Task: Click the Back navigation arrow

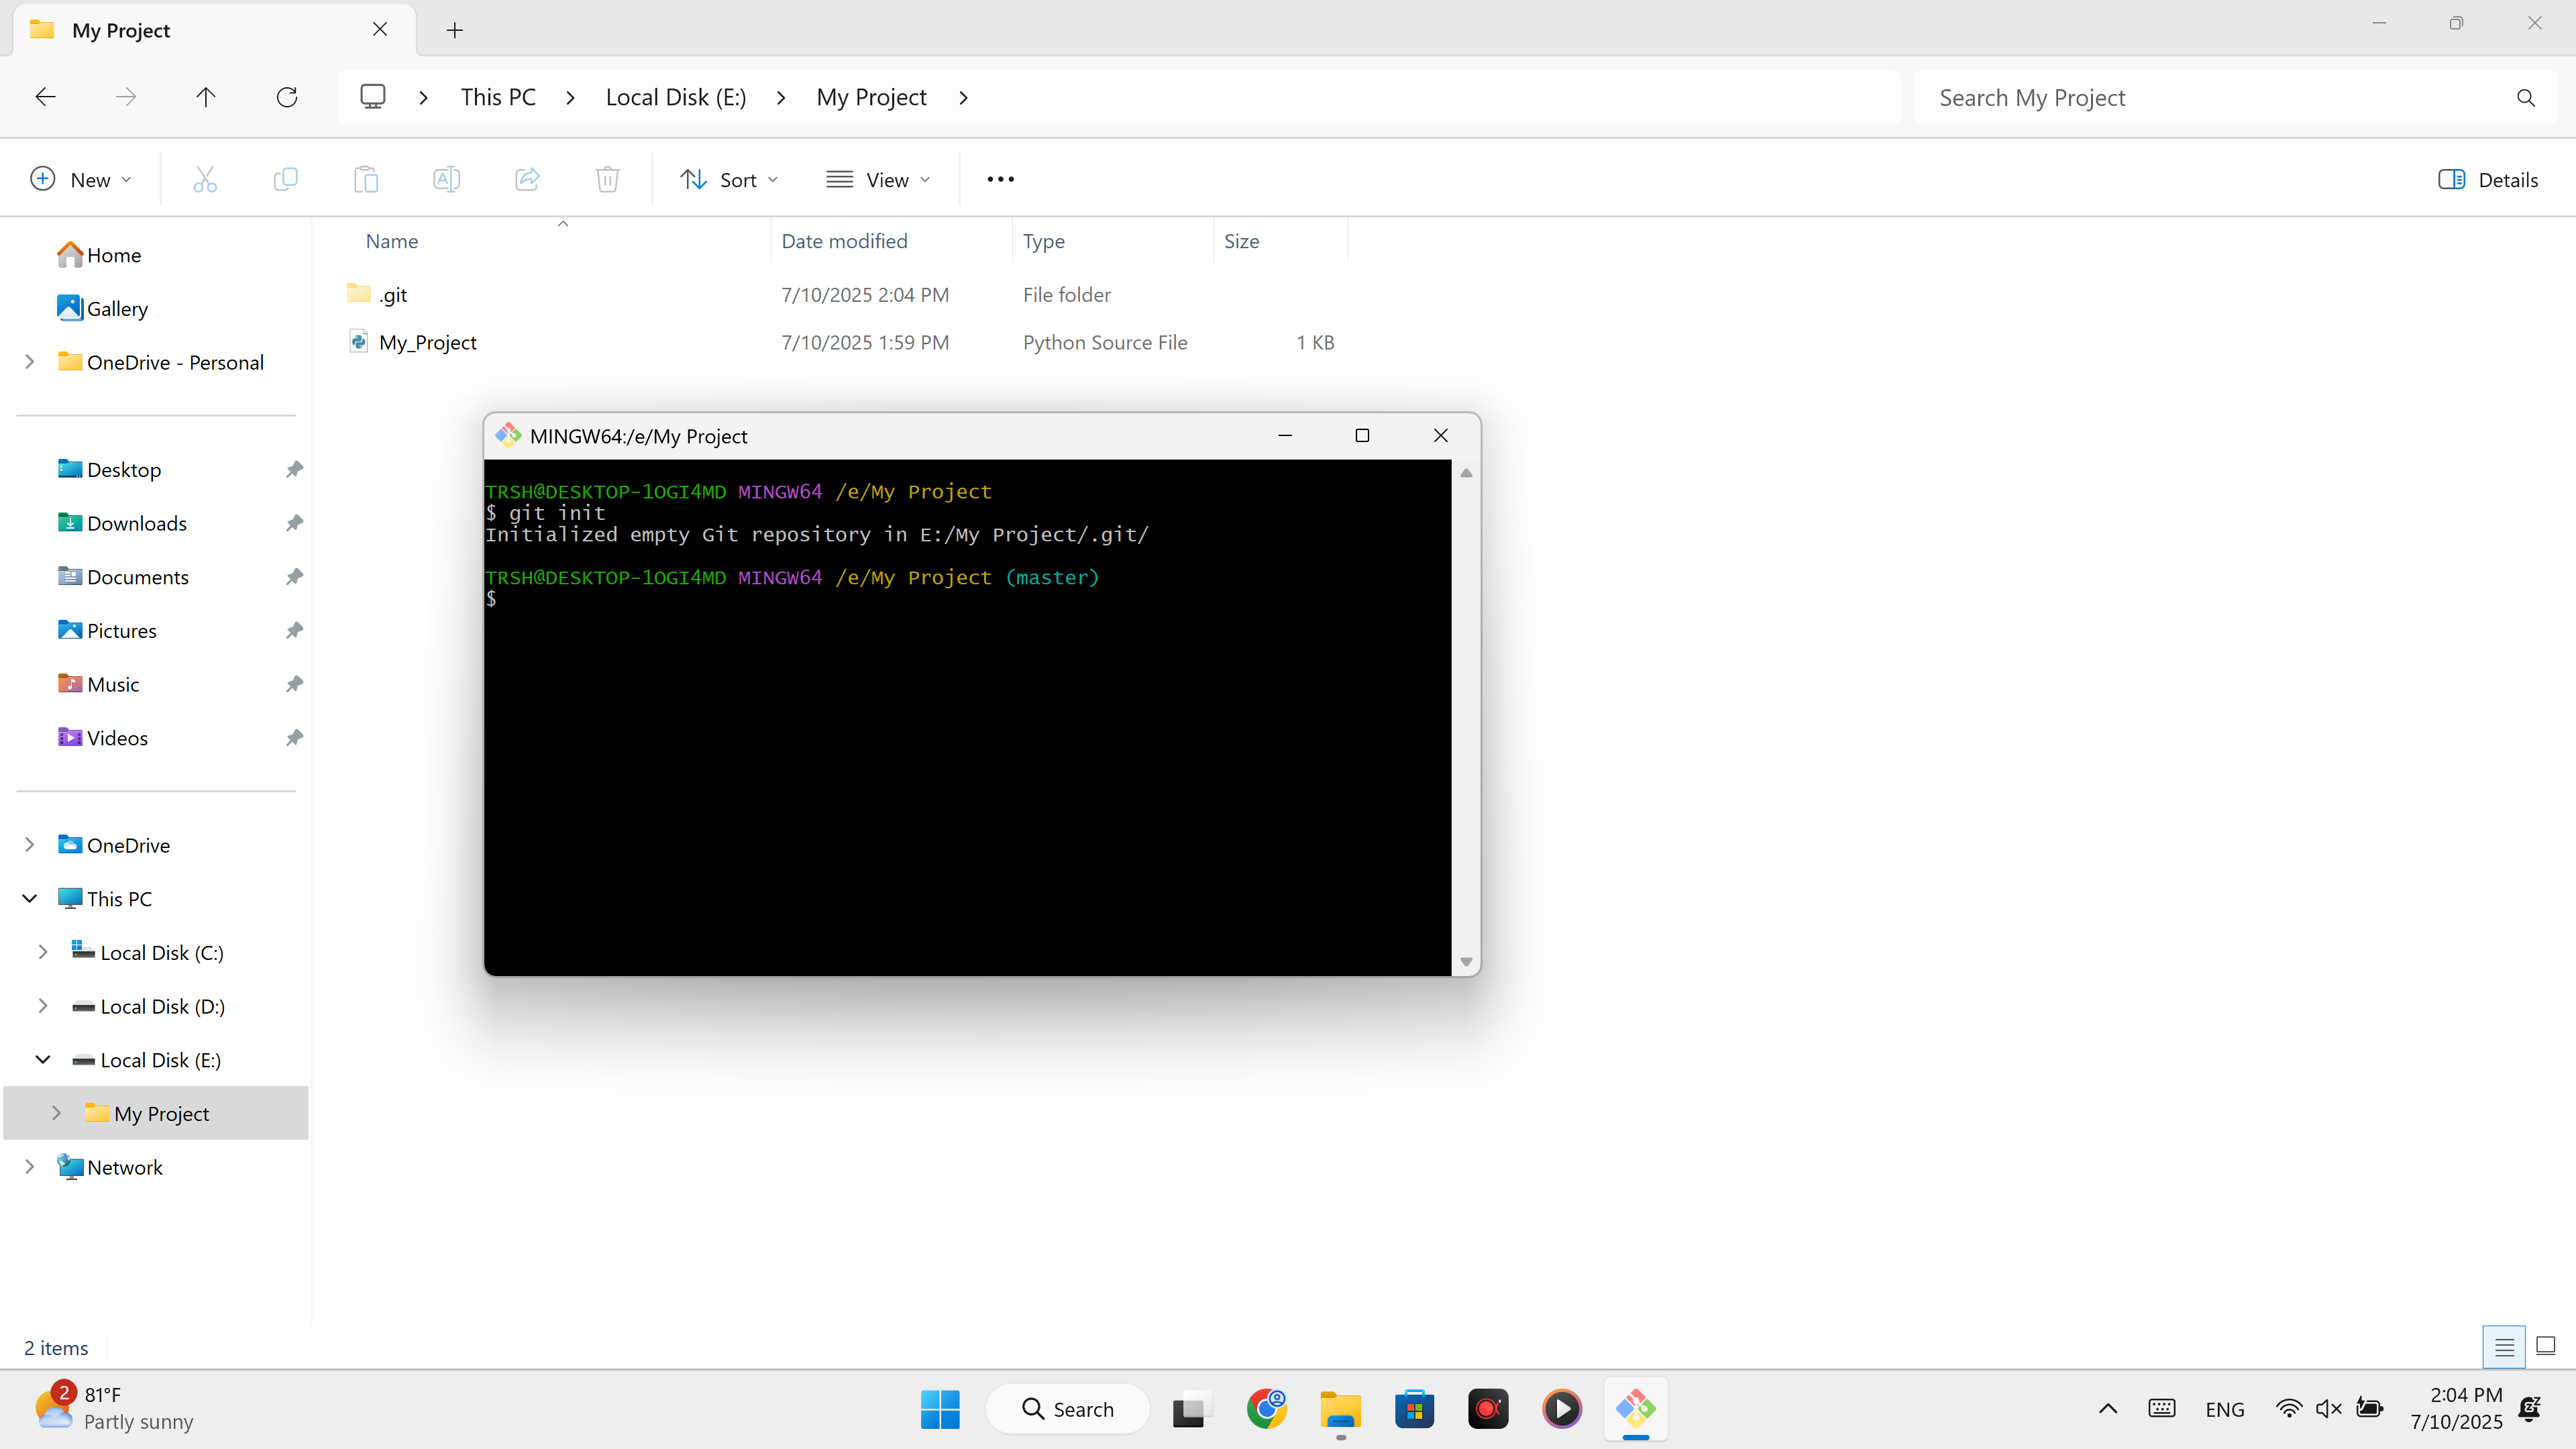Action: [x=45, y=97]
